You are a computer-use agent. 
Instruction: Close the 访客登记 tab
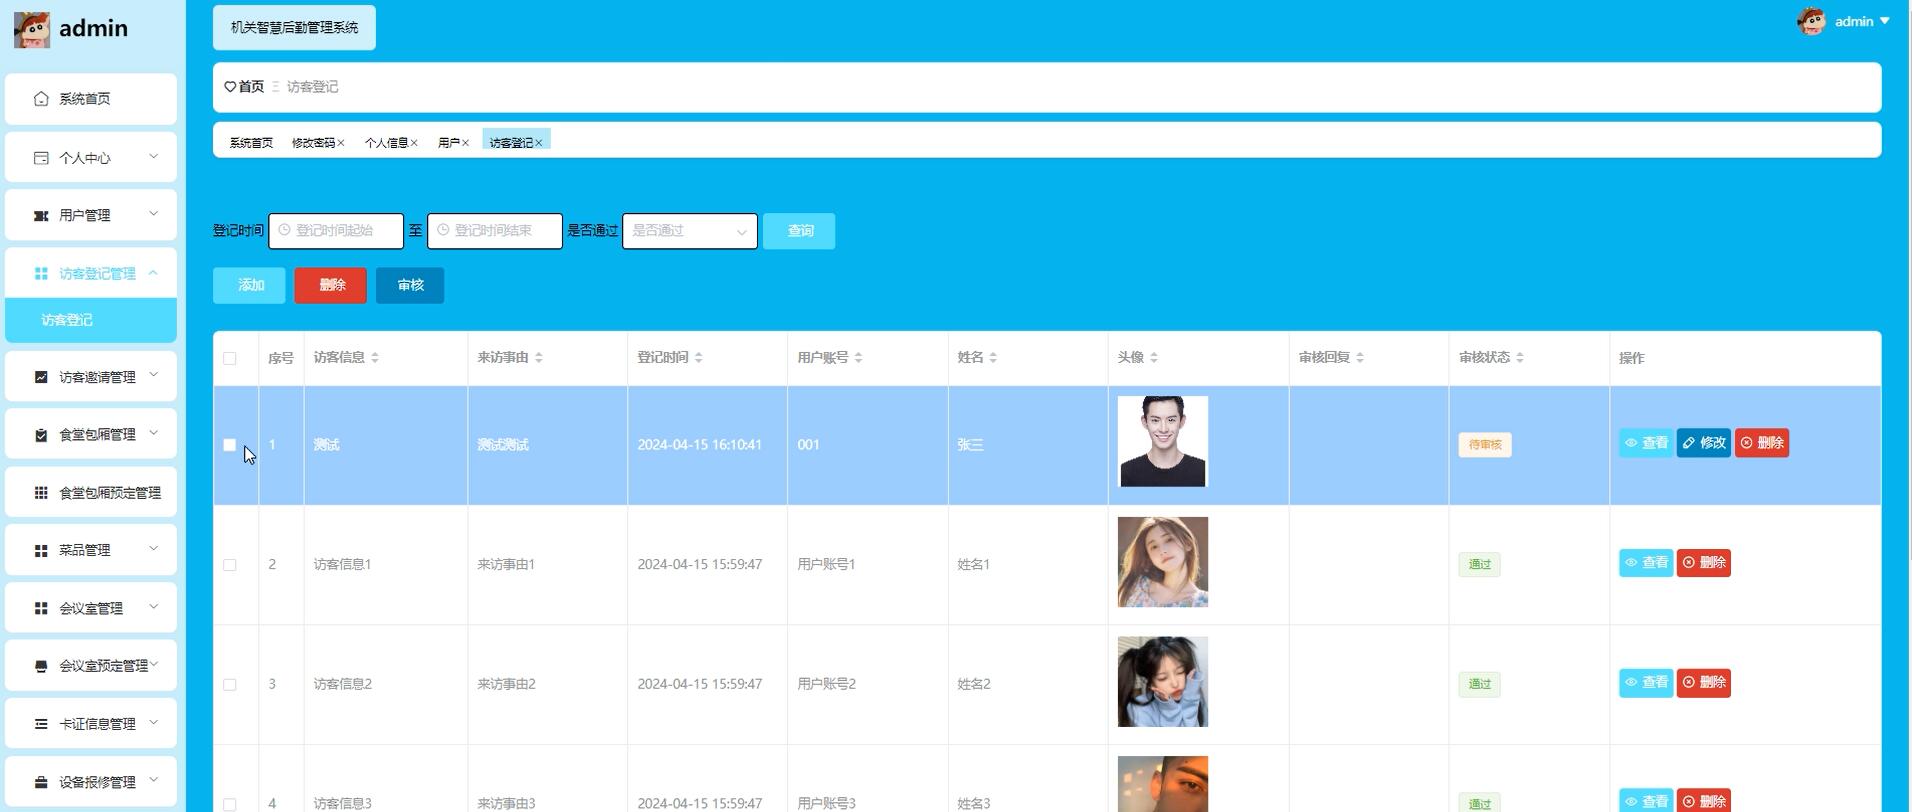point(539,143)
